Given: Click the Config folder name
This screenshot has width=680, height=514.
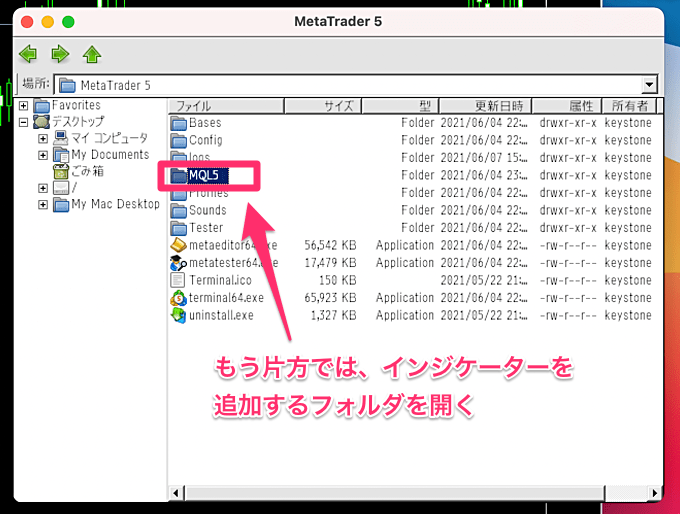Looking at the screenshot, I should coord(206,140).
